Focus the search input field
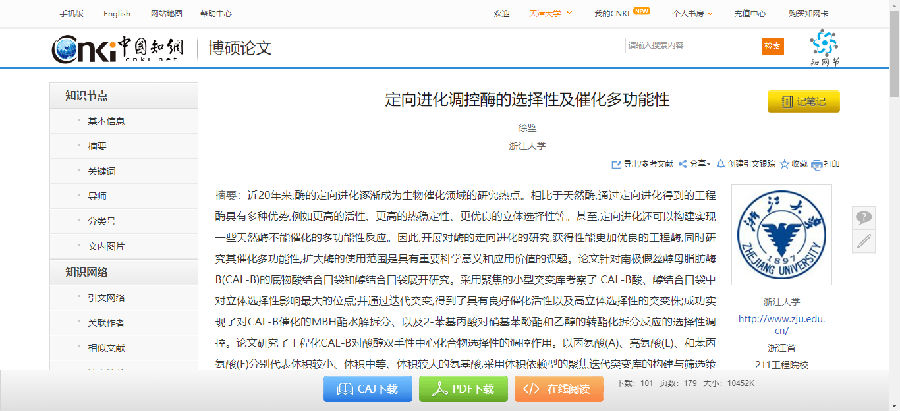Screen dimensions: 900x411 pyautogui.click(x=692, y=46)
